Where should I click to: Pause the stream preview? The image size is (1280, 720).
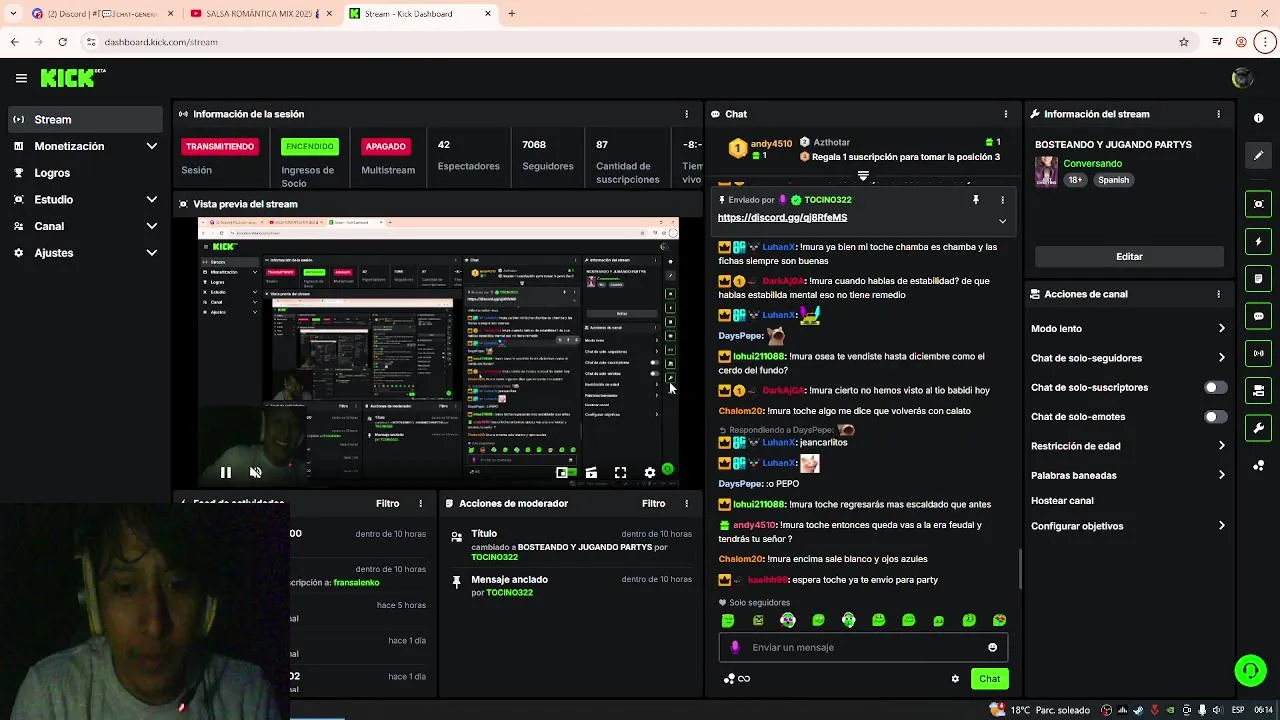(x=226, y=473)
